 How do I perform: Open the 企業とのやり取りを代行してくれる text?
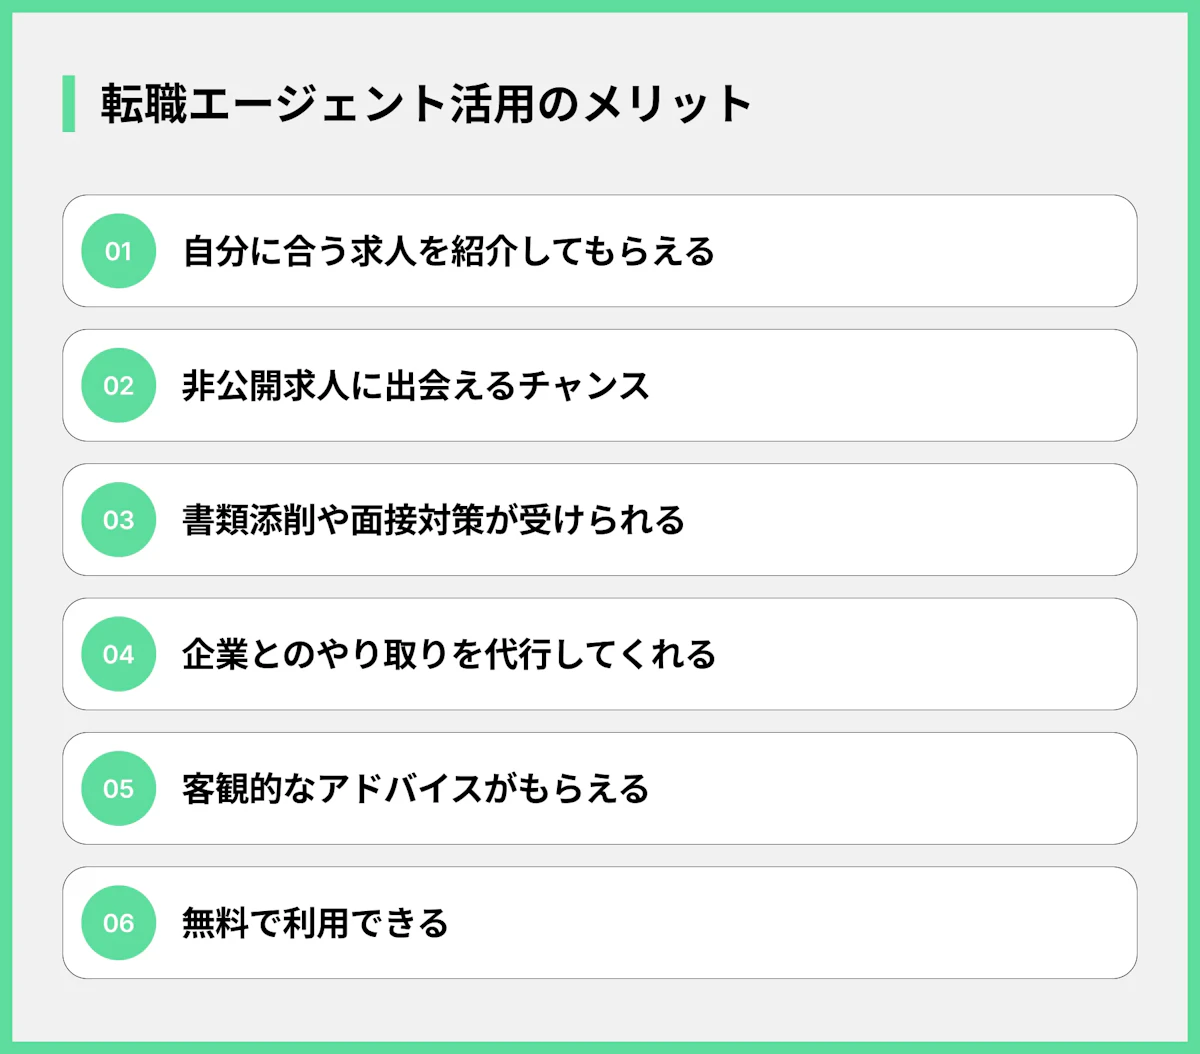448,654
